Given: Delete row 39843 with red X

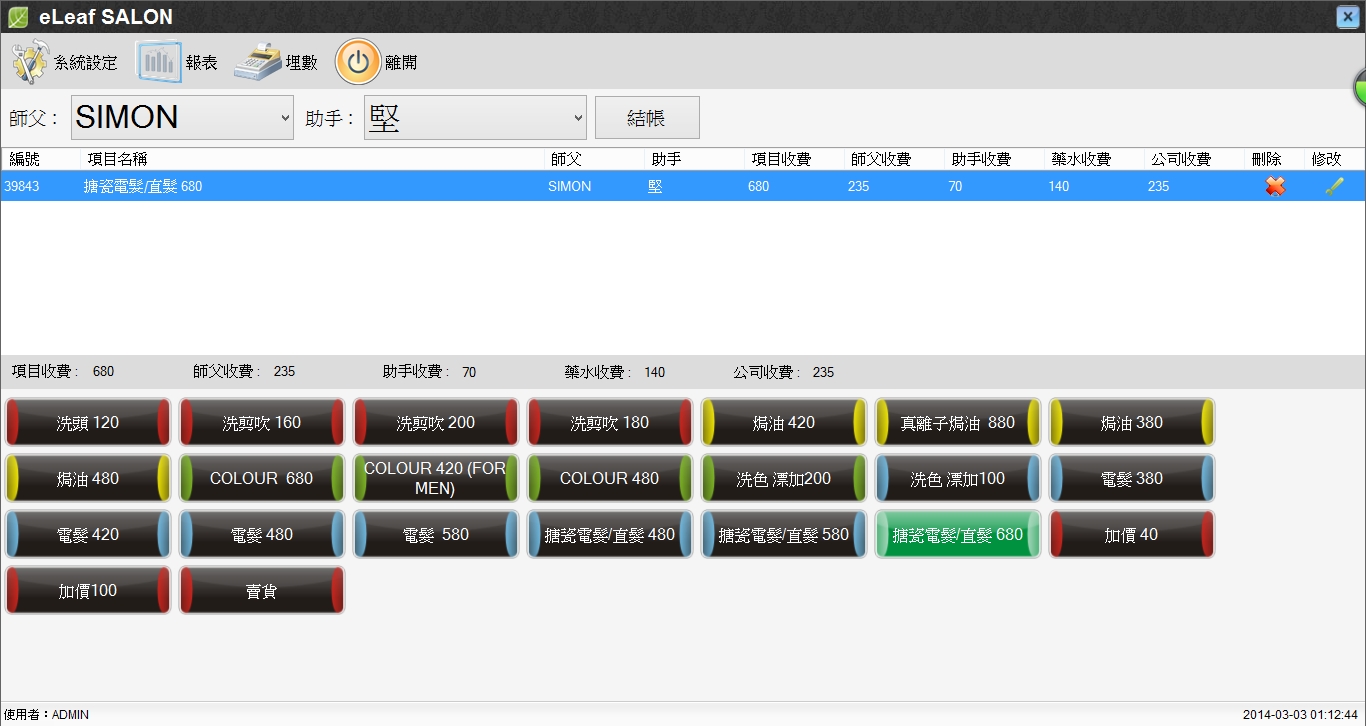Looking at the screenshot, I should (x=1275, y=186).
